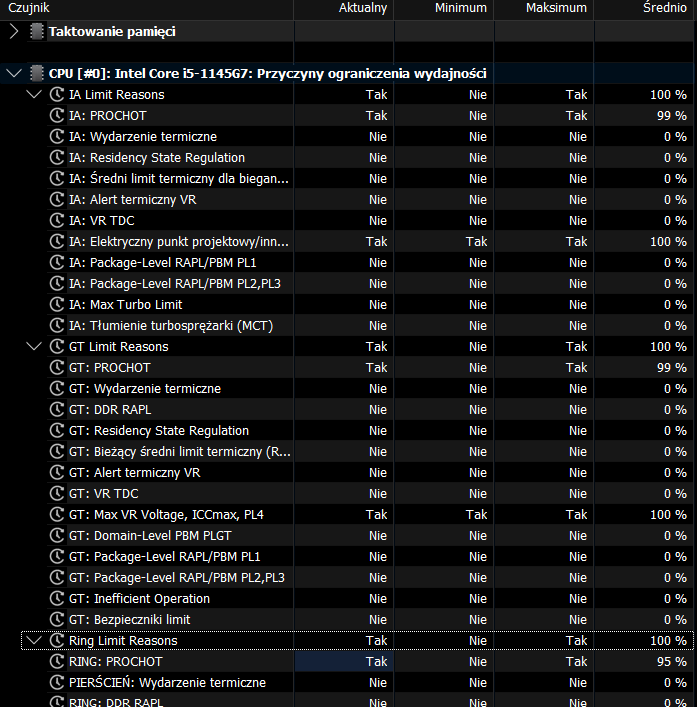The image size is (697, 707).
Task: Click the 0 % average of GT: Inefficient Operation
Action: (675, 598)
